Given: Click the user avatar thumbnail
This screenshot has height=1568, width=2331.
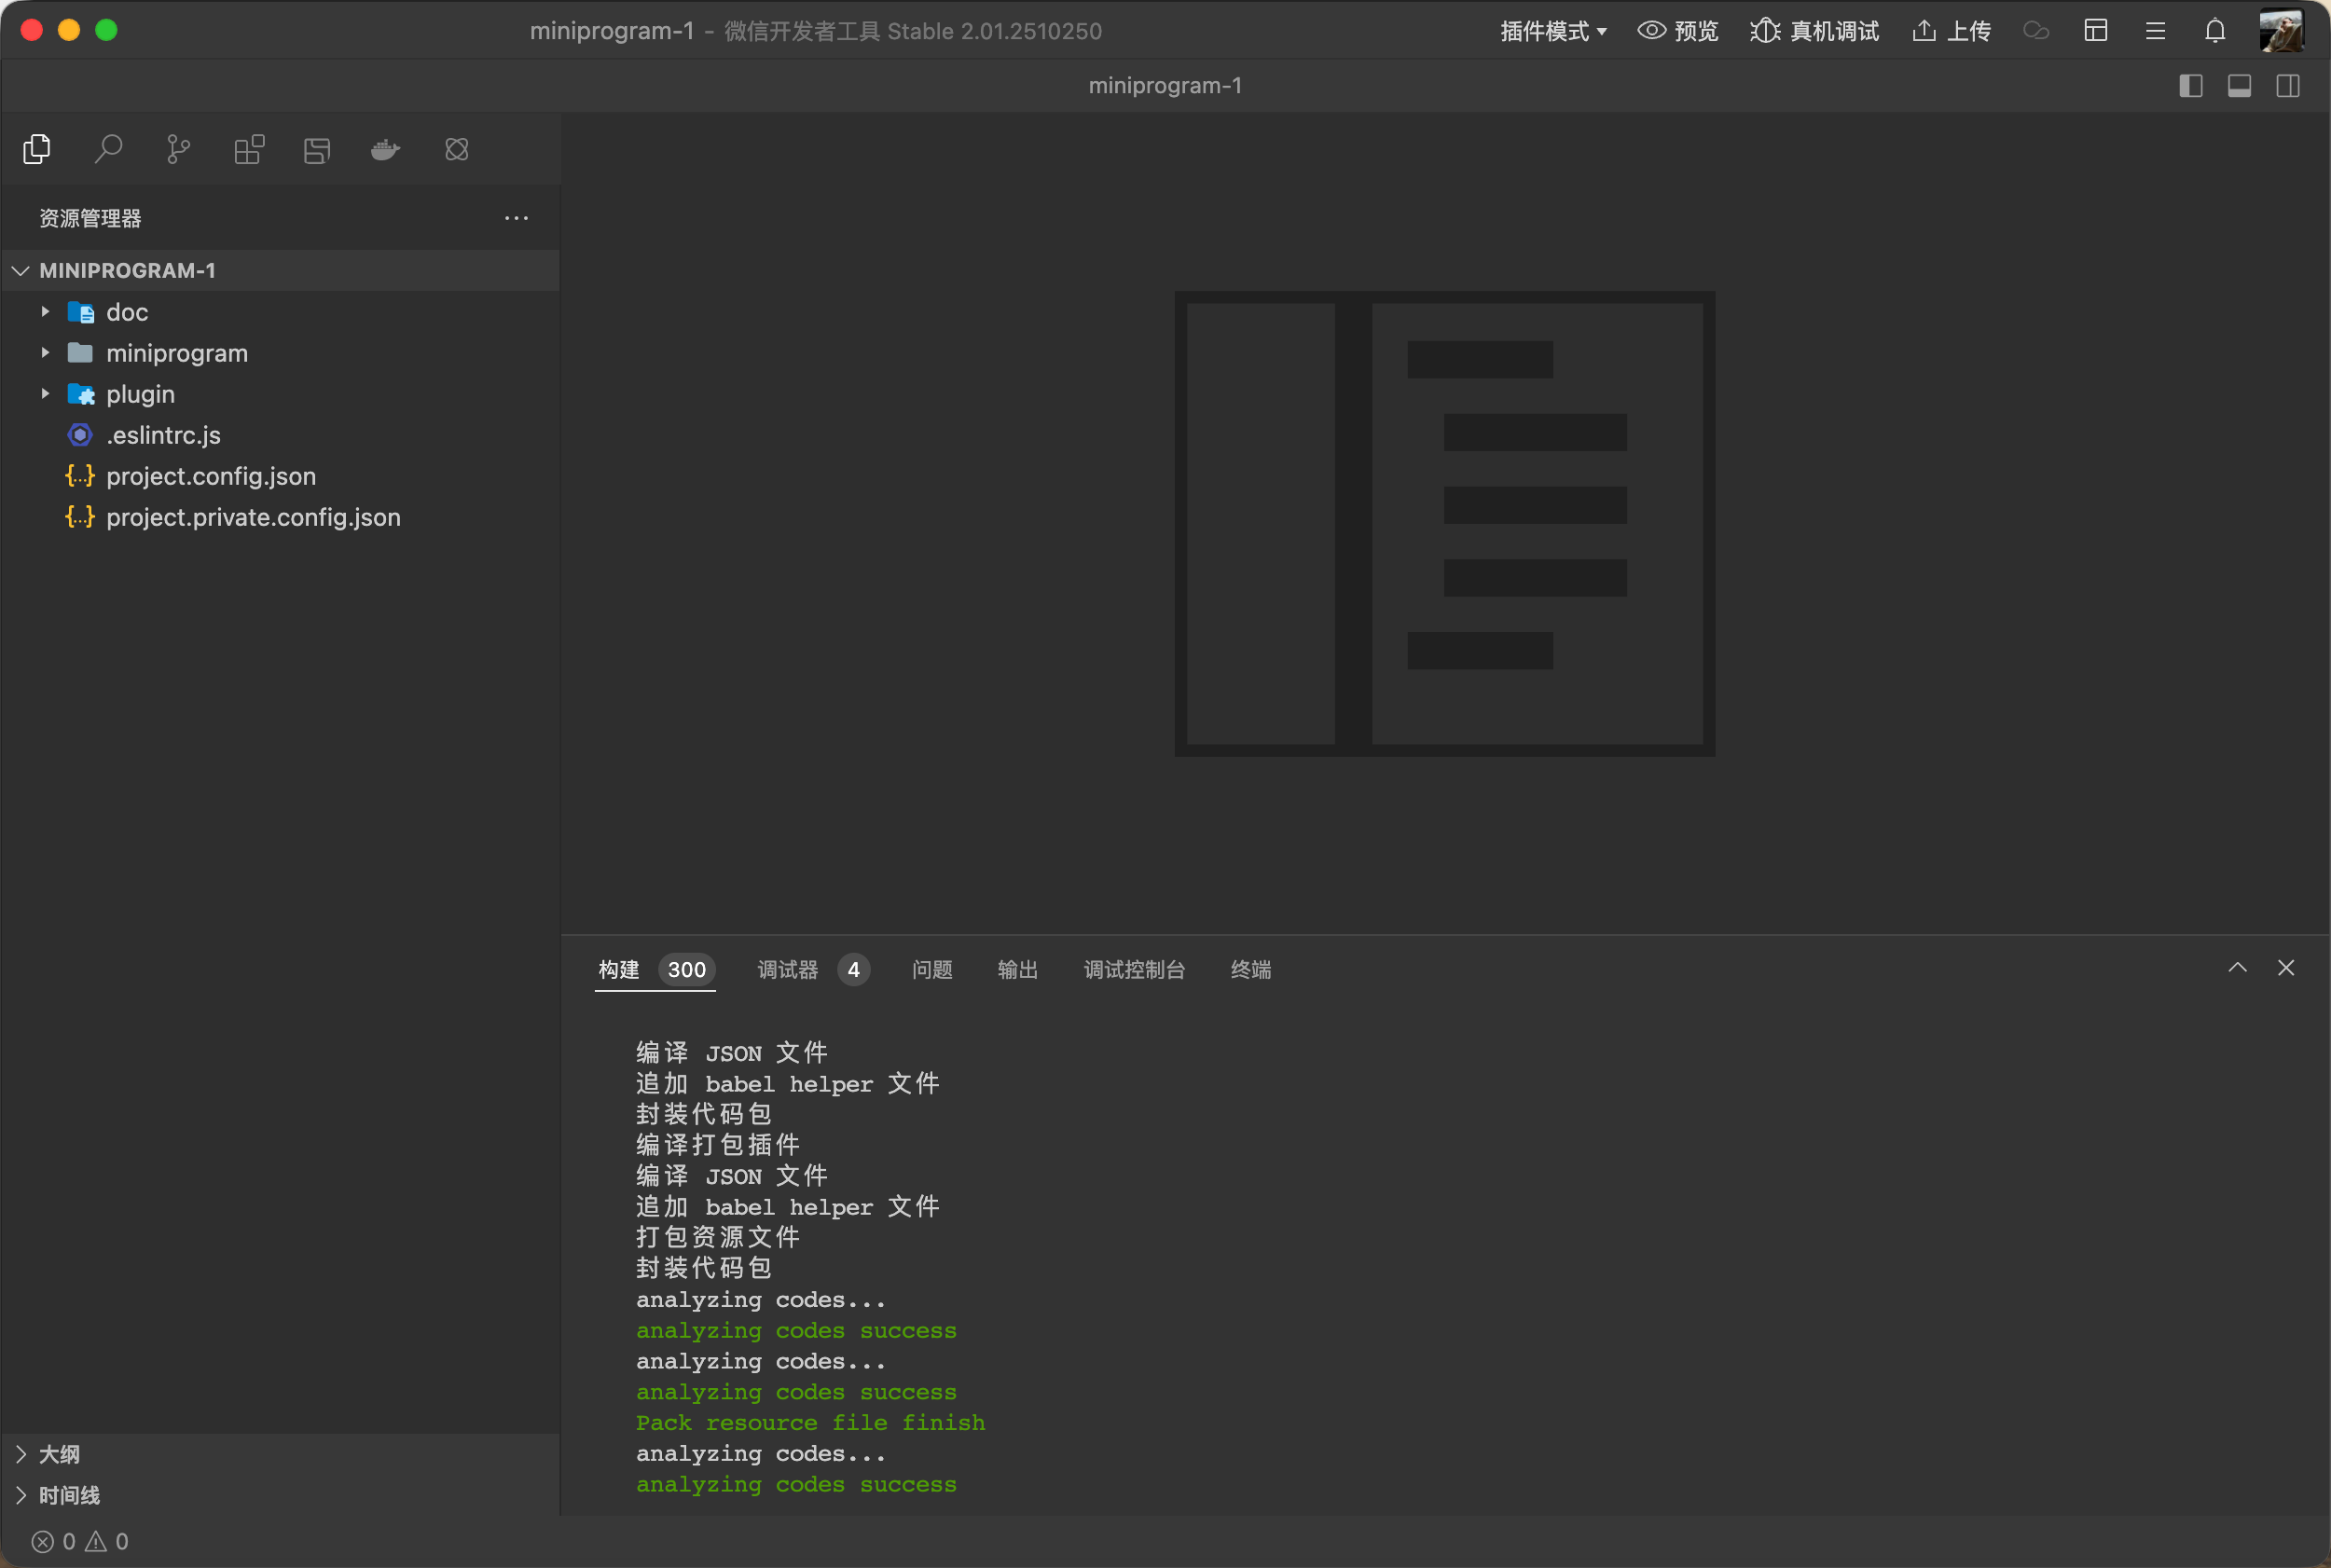Looking at the screenshot, I should 2282,31.
